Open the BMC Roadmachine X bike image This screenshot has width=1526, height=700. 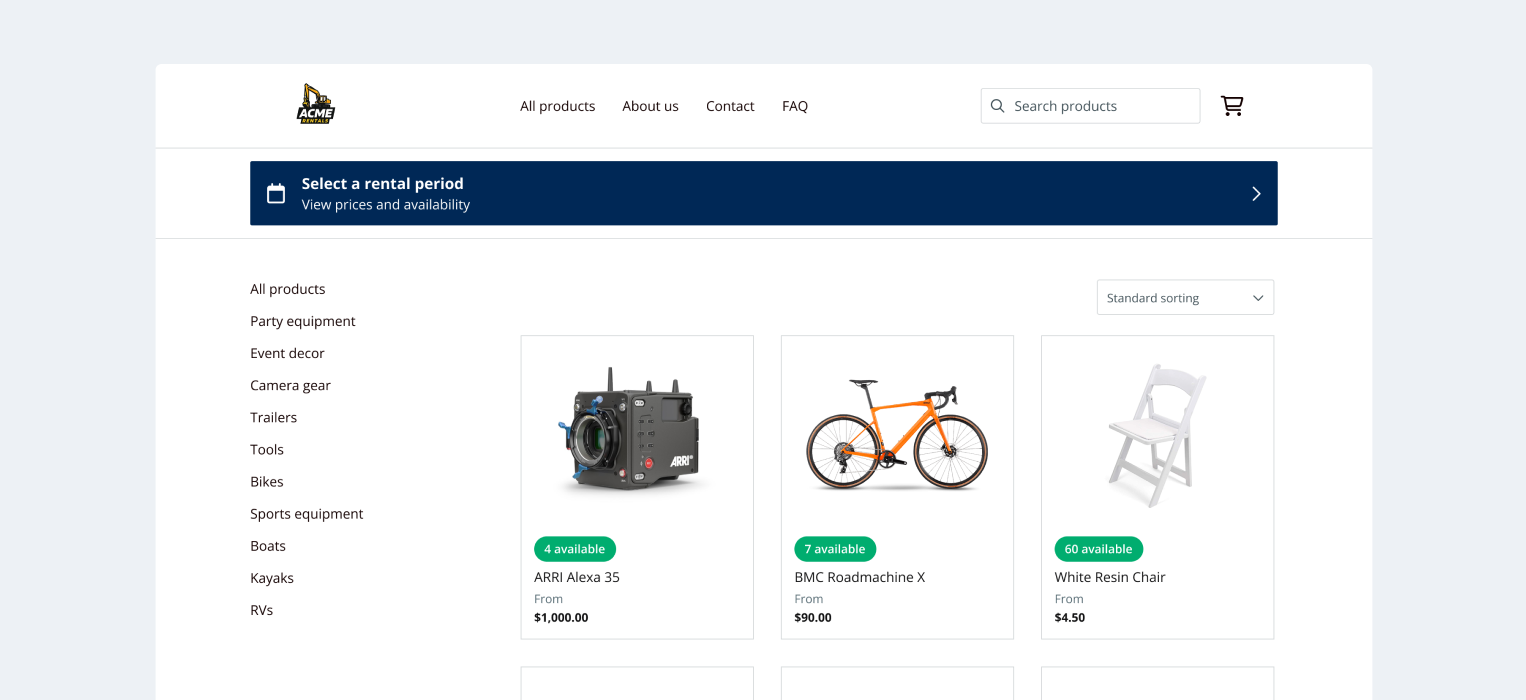click(x=897, y=434)
